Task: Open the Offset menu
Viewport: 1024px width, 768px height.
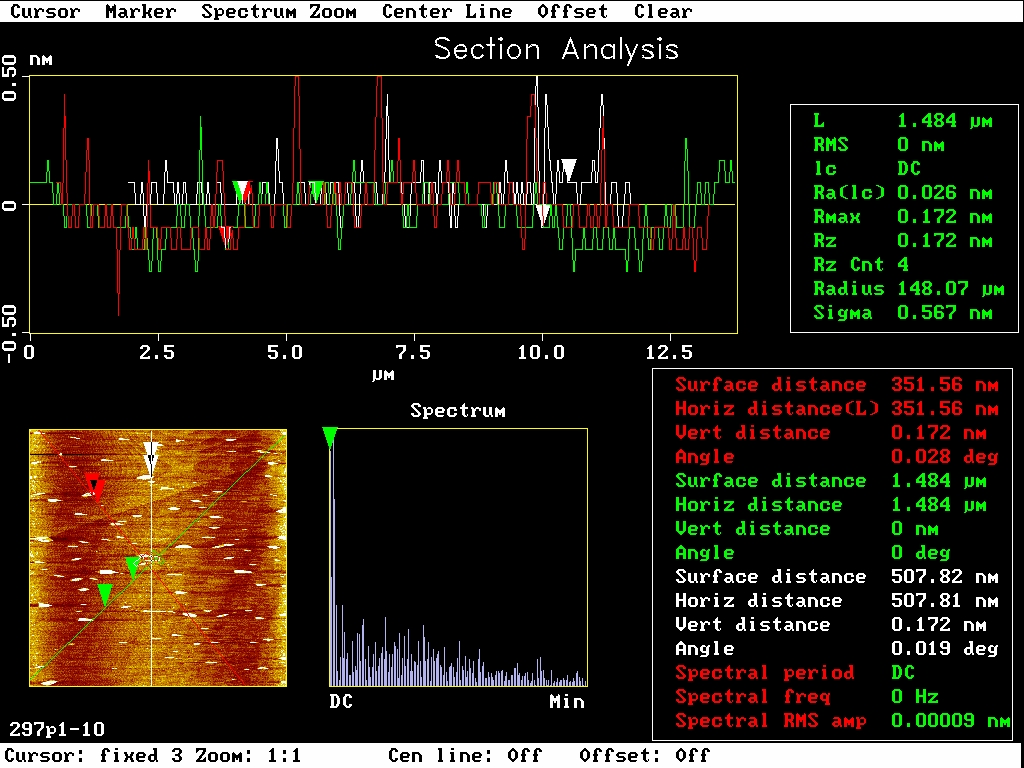Action: [572, 12]
